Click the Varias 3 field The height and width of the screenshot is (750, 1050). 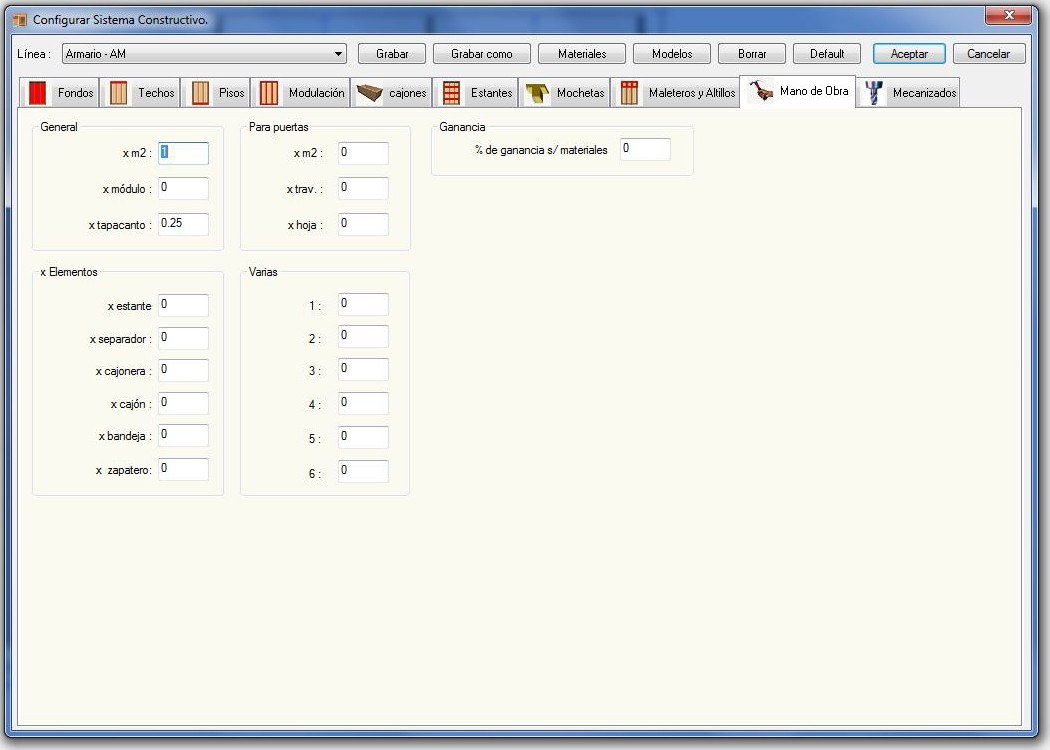363,369
